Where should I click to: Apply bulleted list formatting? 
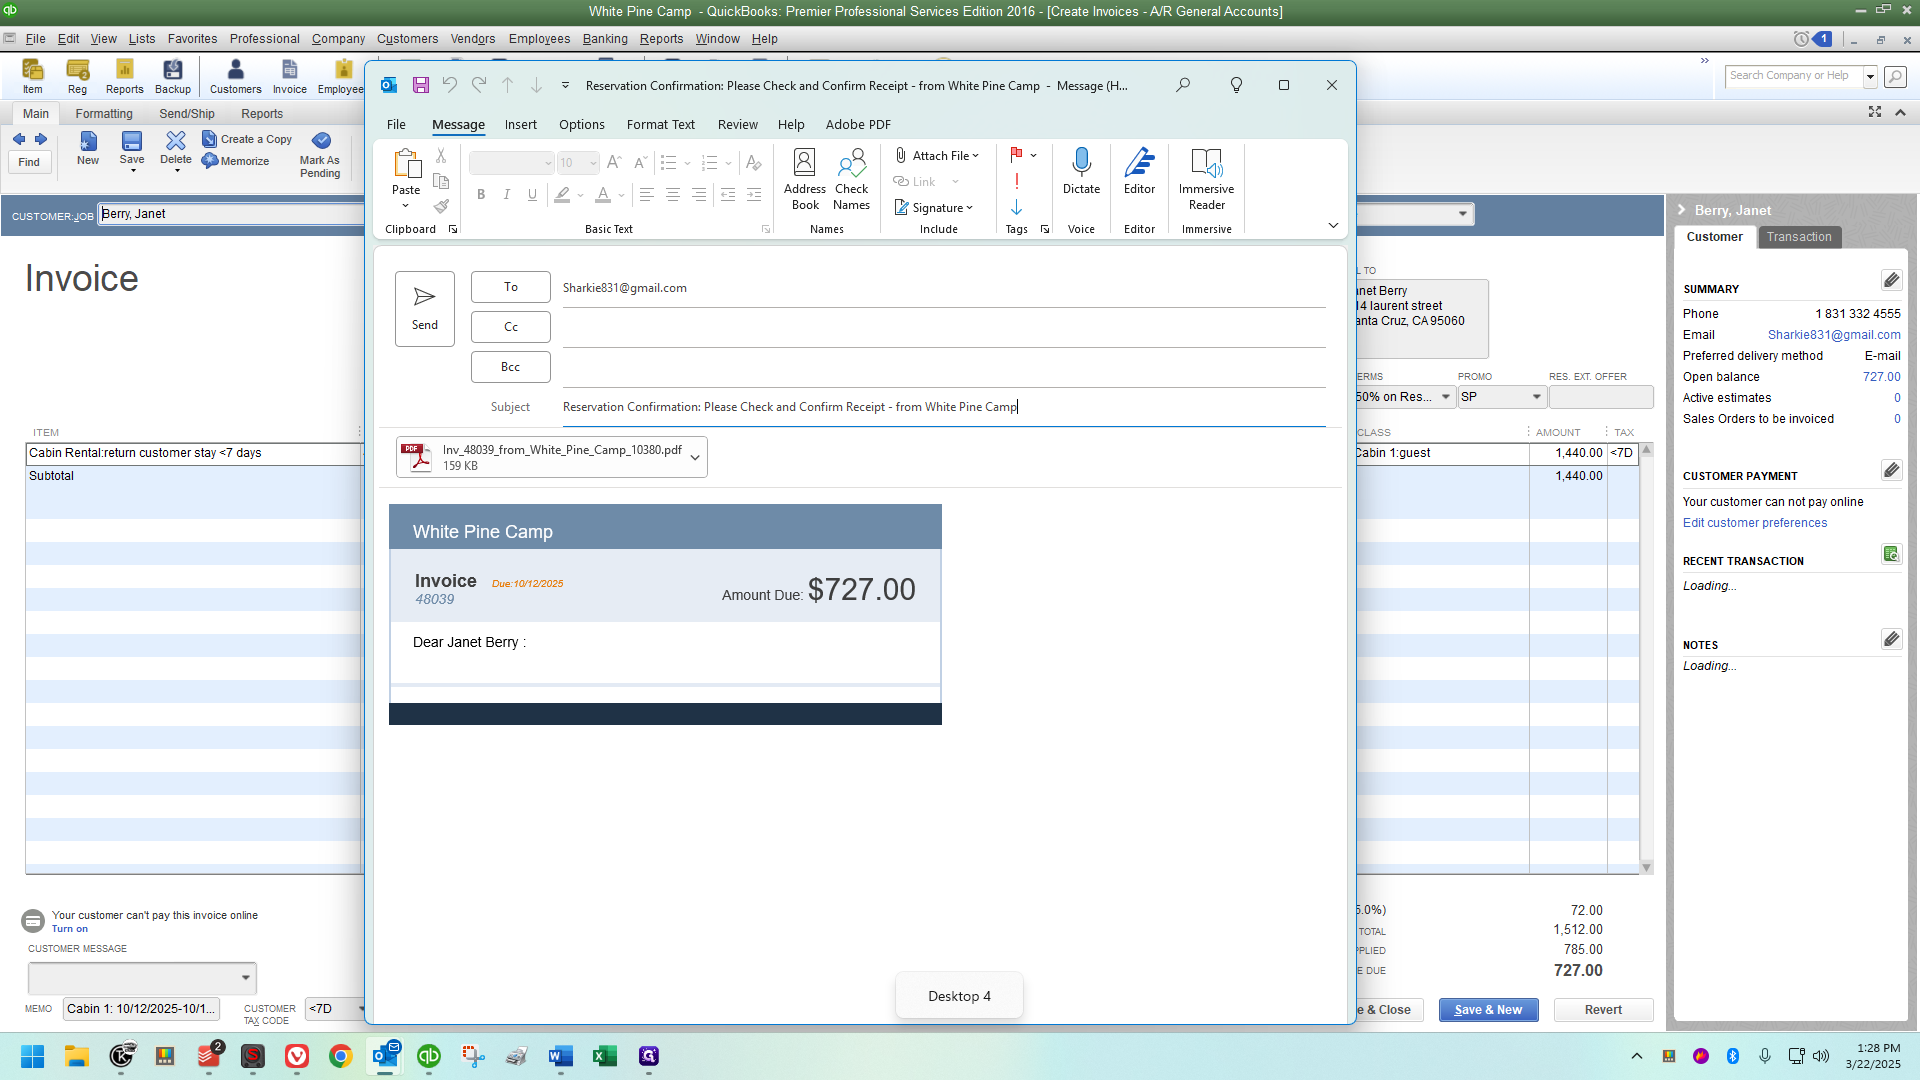(669, 162)
